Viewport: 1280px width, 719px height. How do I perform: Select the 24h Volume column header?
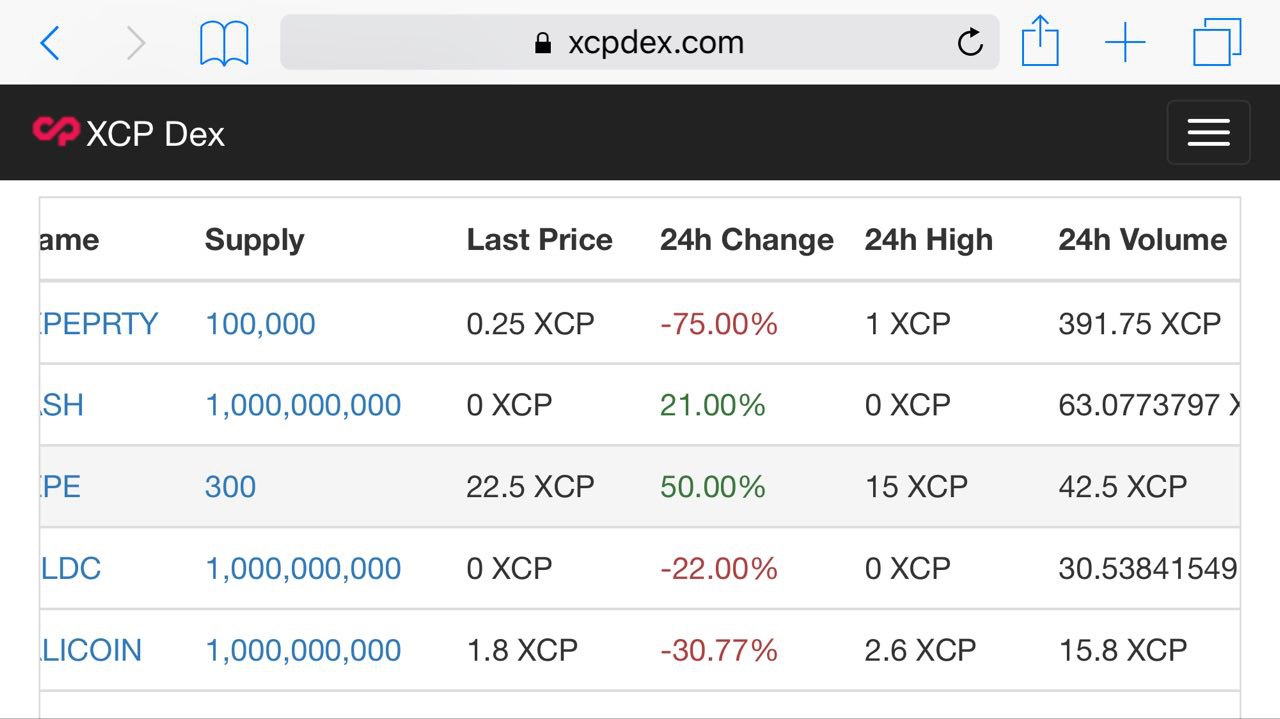point(1142,240)
